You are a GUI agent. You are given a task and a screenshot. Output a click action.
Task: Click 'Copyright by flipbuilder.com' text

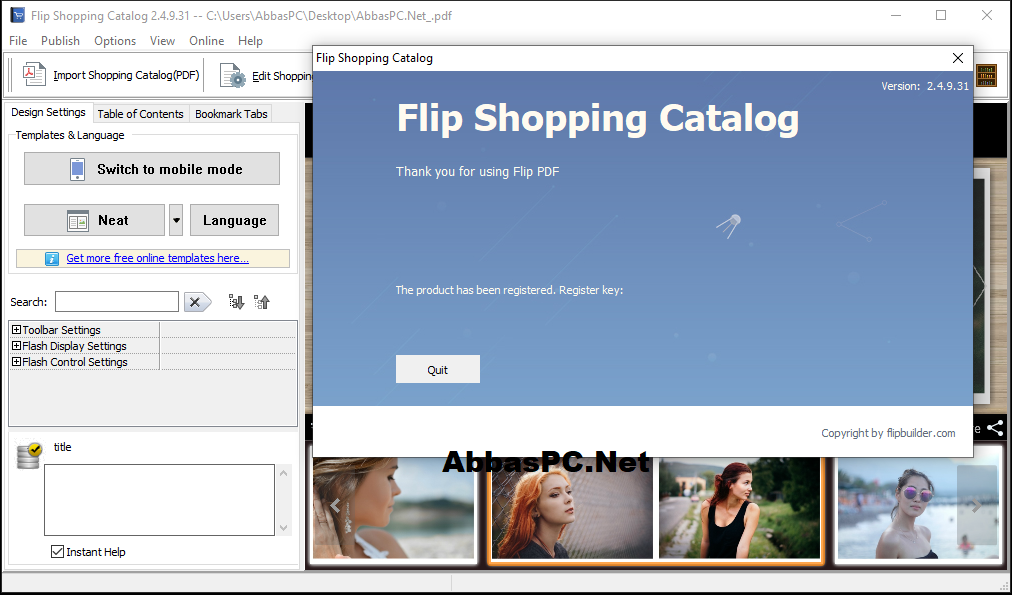888,433
